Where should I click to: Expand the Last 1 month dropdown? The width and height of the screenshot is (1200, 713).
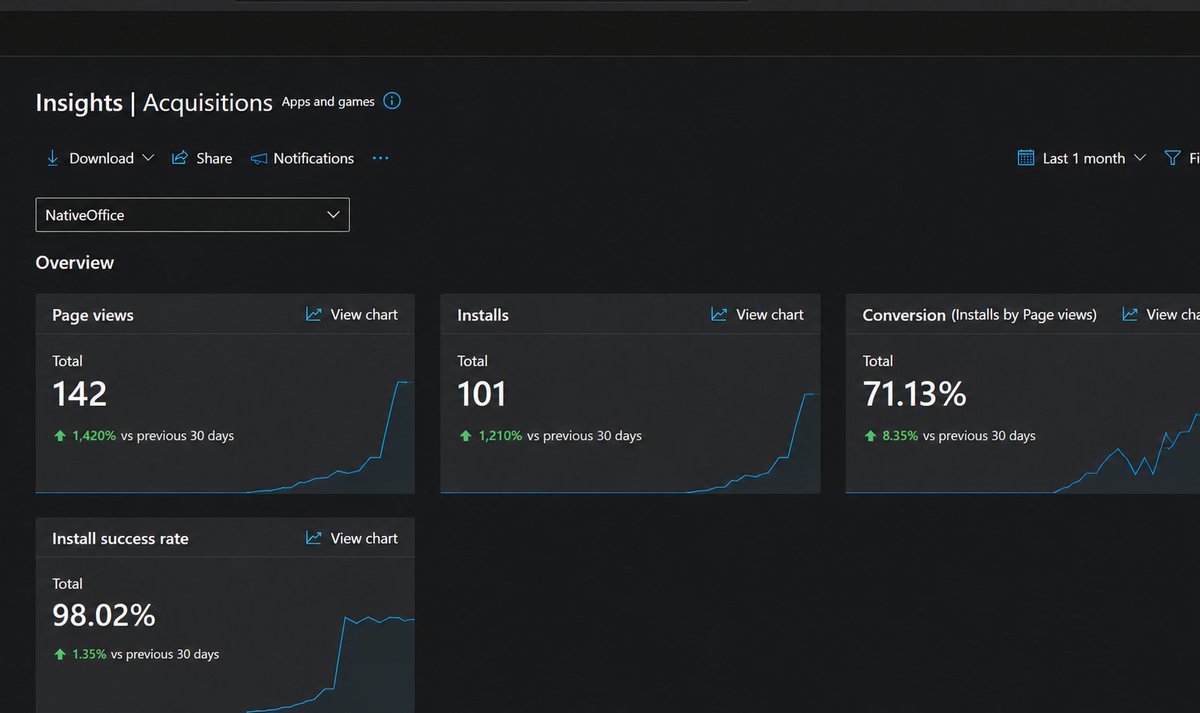[1082, 158]
